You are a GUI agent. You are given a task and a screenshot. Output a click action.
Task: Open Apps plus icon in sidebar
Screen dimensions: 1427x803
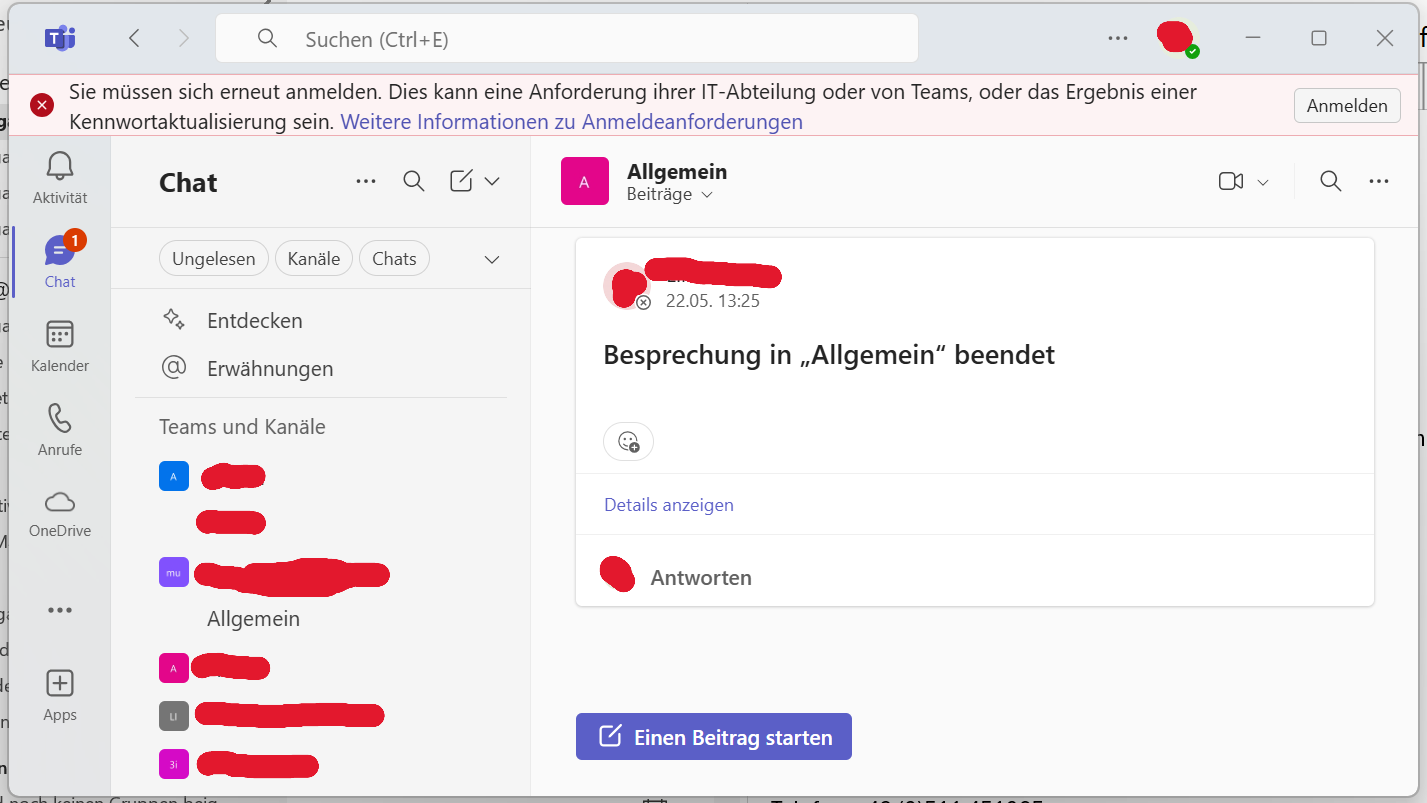[x=60, y=684]
